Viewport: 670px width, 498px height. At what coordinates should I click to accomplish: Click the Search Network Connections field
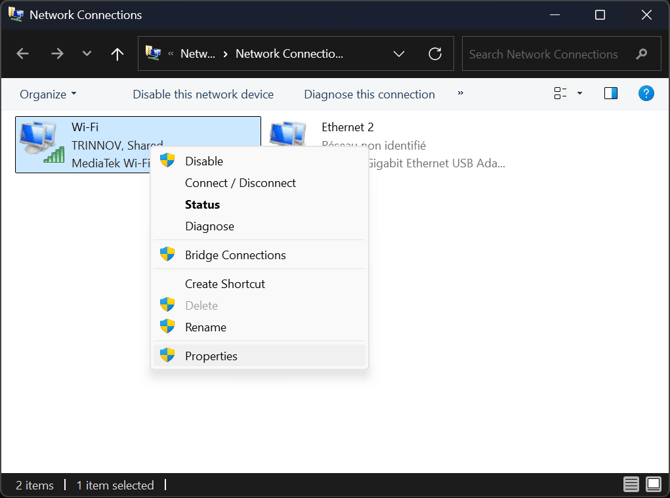[545, 54]
